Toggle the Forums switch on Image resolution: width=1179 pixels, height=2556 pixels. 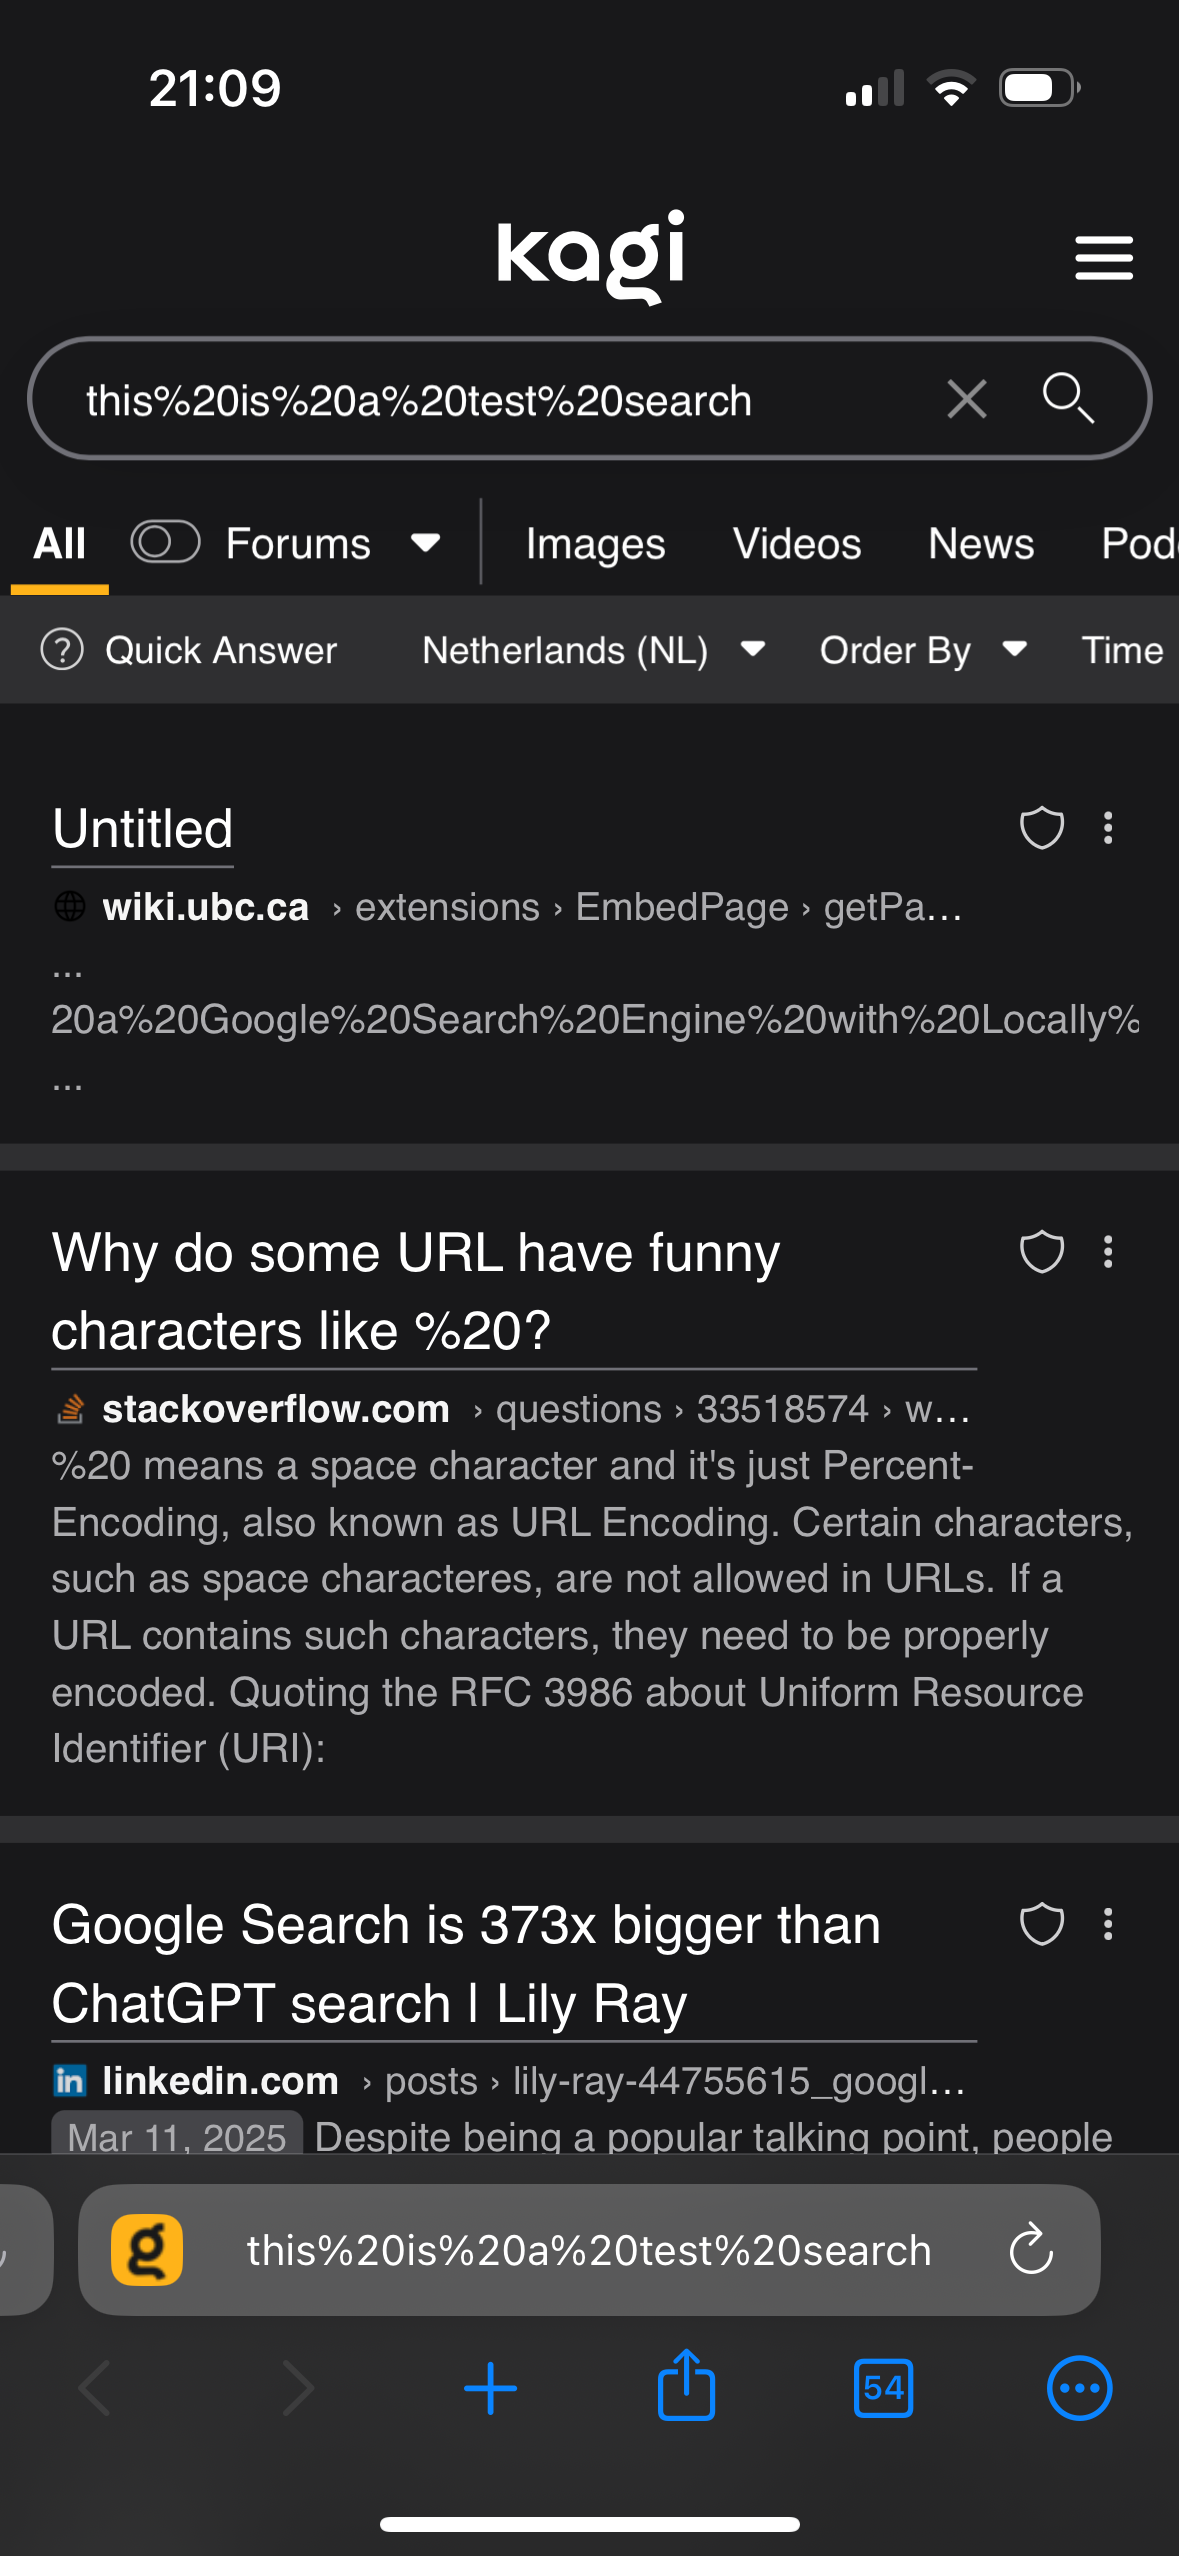pos(165,542)
